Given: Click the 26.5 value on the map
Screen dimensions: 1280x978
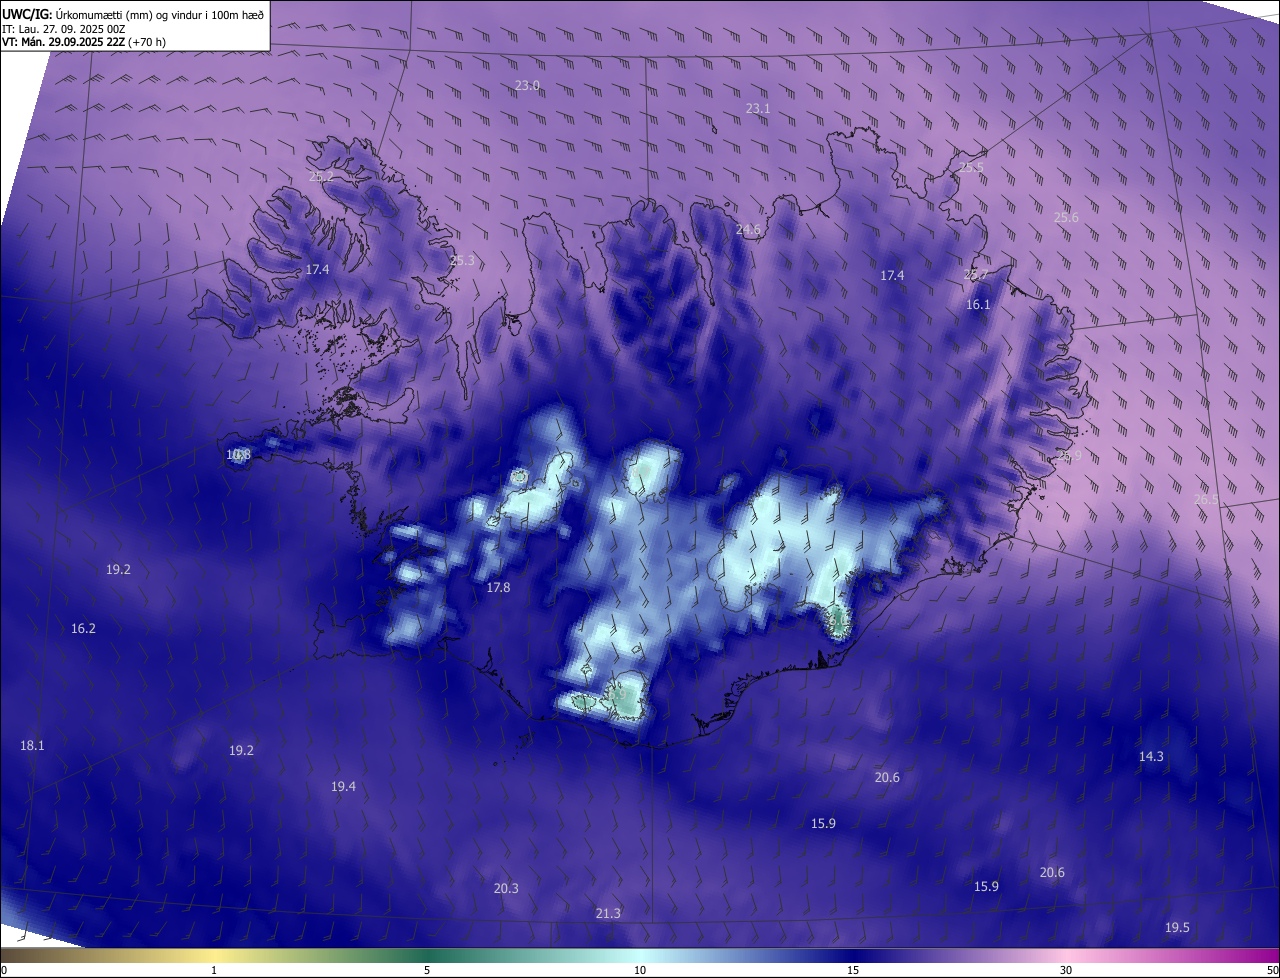Looking at the screenshot, I should tap(1206, 500).
